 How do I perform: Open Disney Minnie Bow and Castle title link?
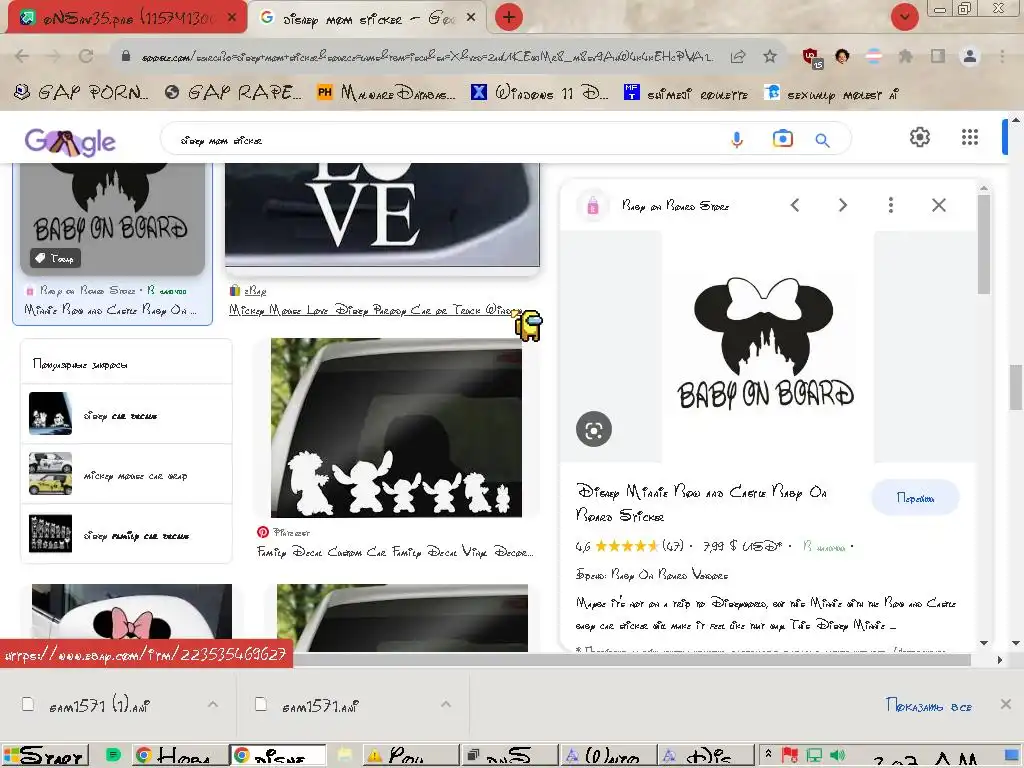701,504
